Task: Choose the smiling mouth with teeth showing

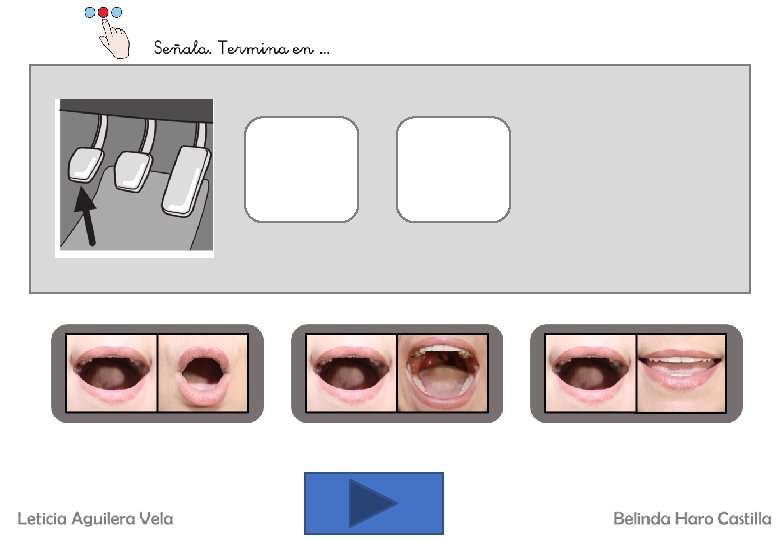Action: pyautogui.click(x=681, y=373)
